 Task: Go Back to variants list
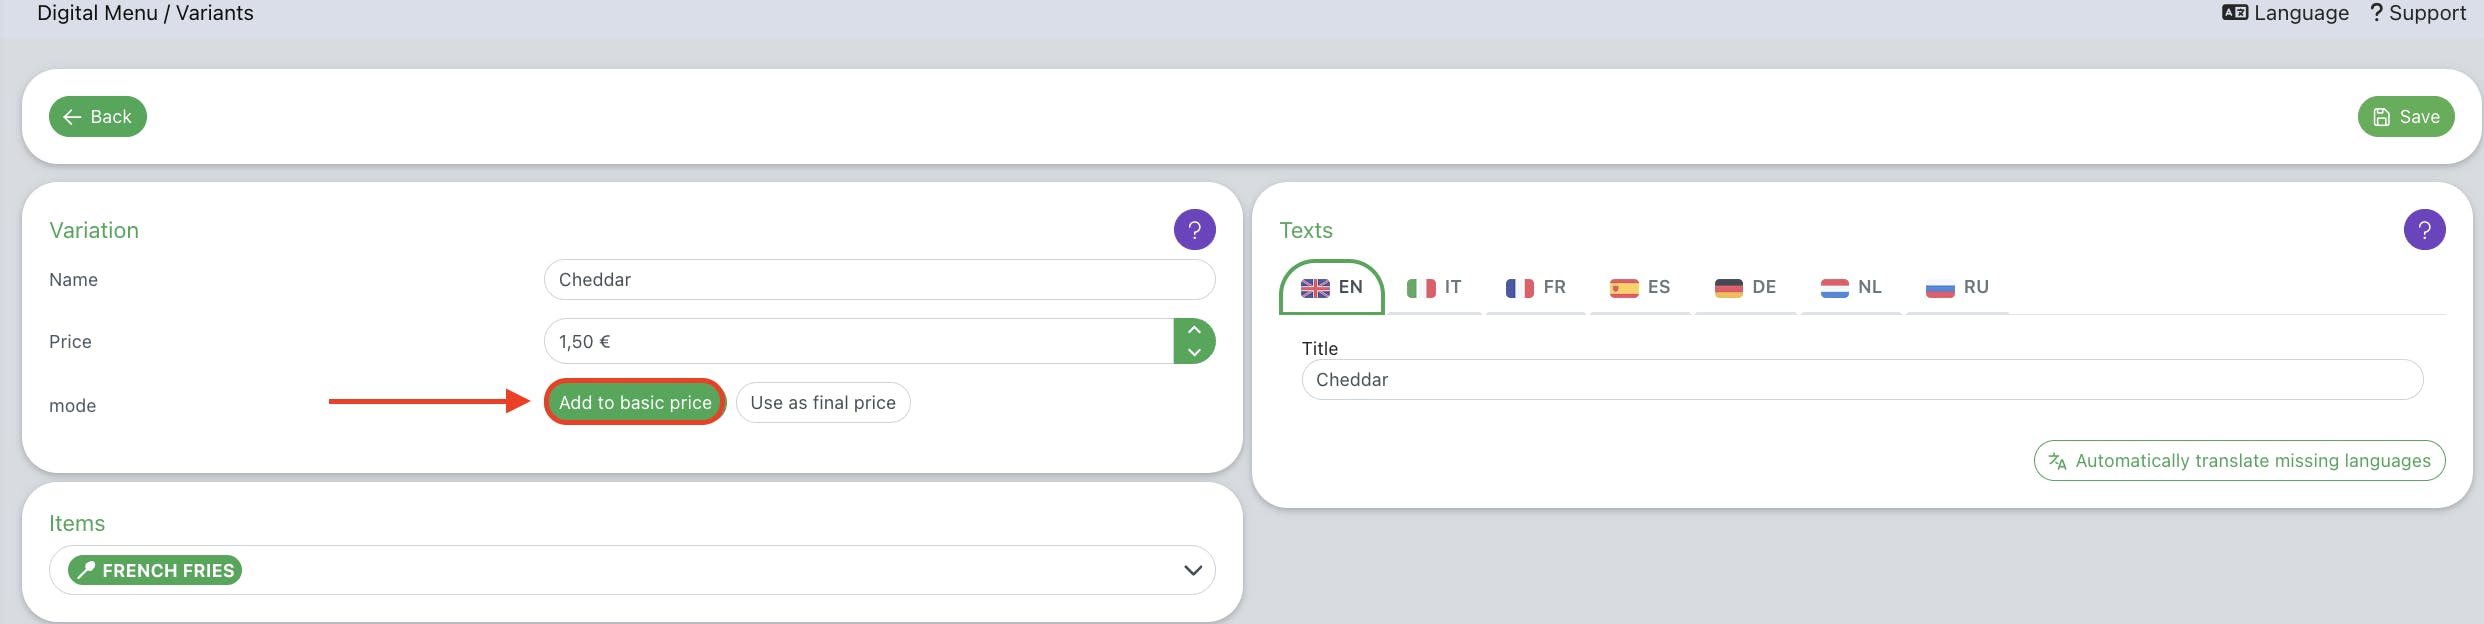pos(98,117)
